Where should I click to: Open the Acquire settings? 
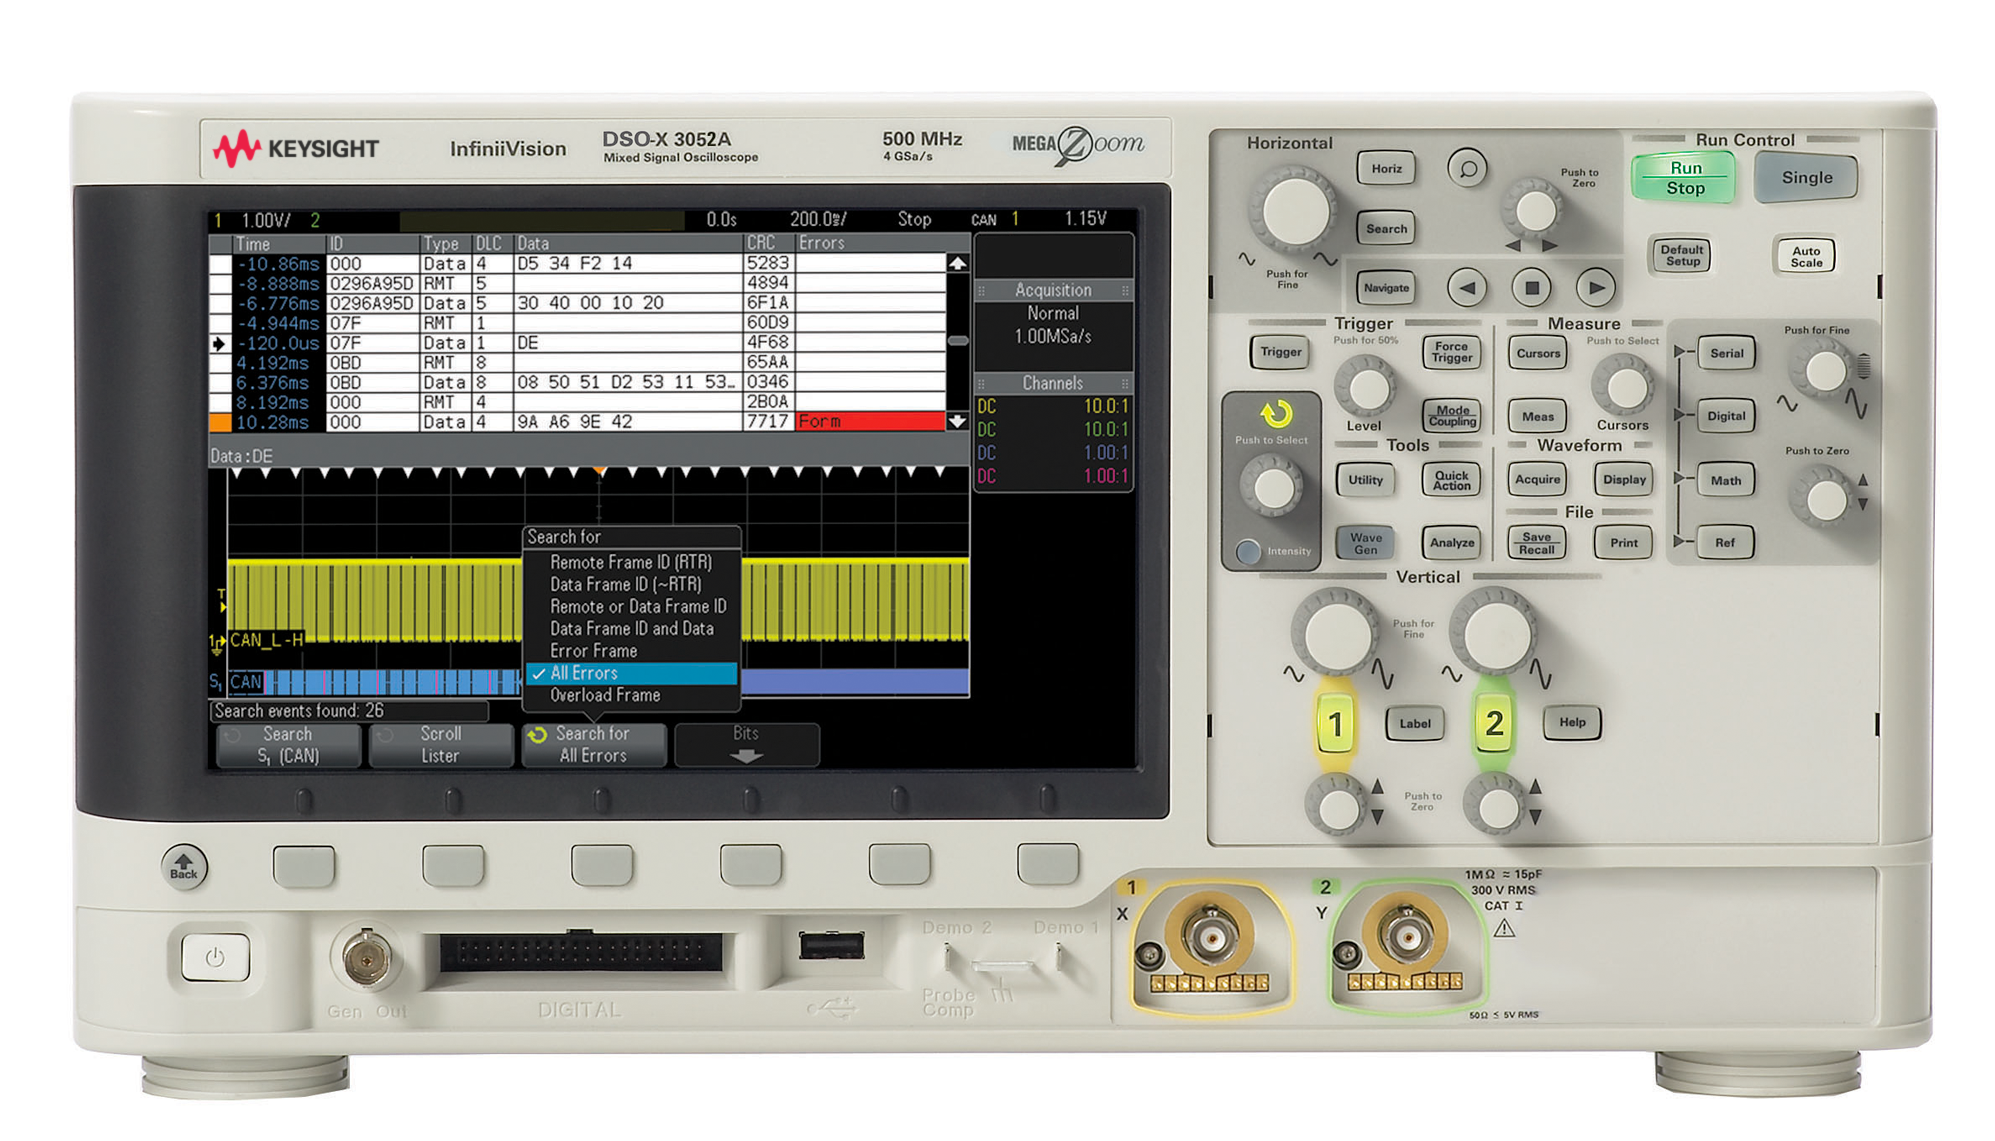(x=1537, y=480)
